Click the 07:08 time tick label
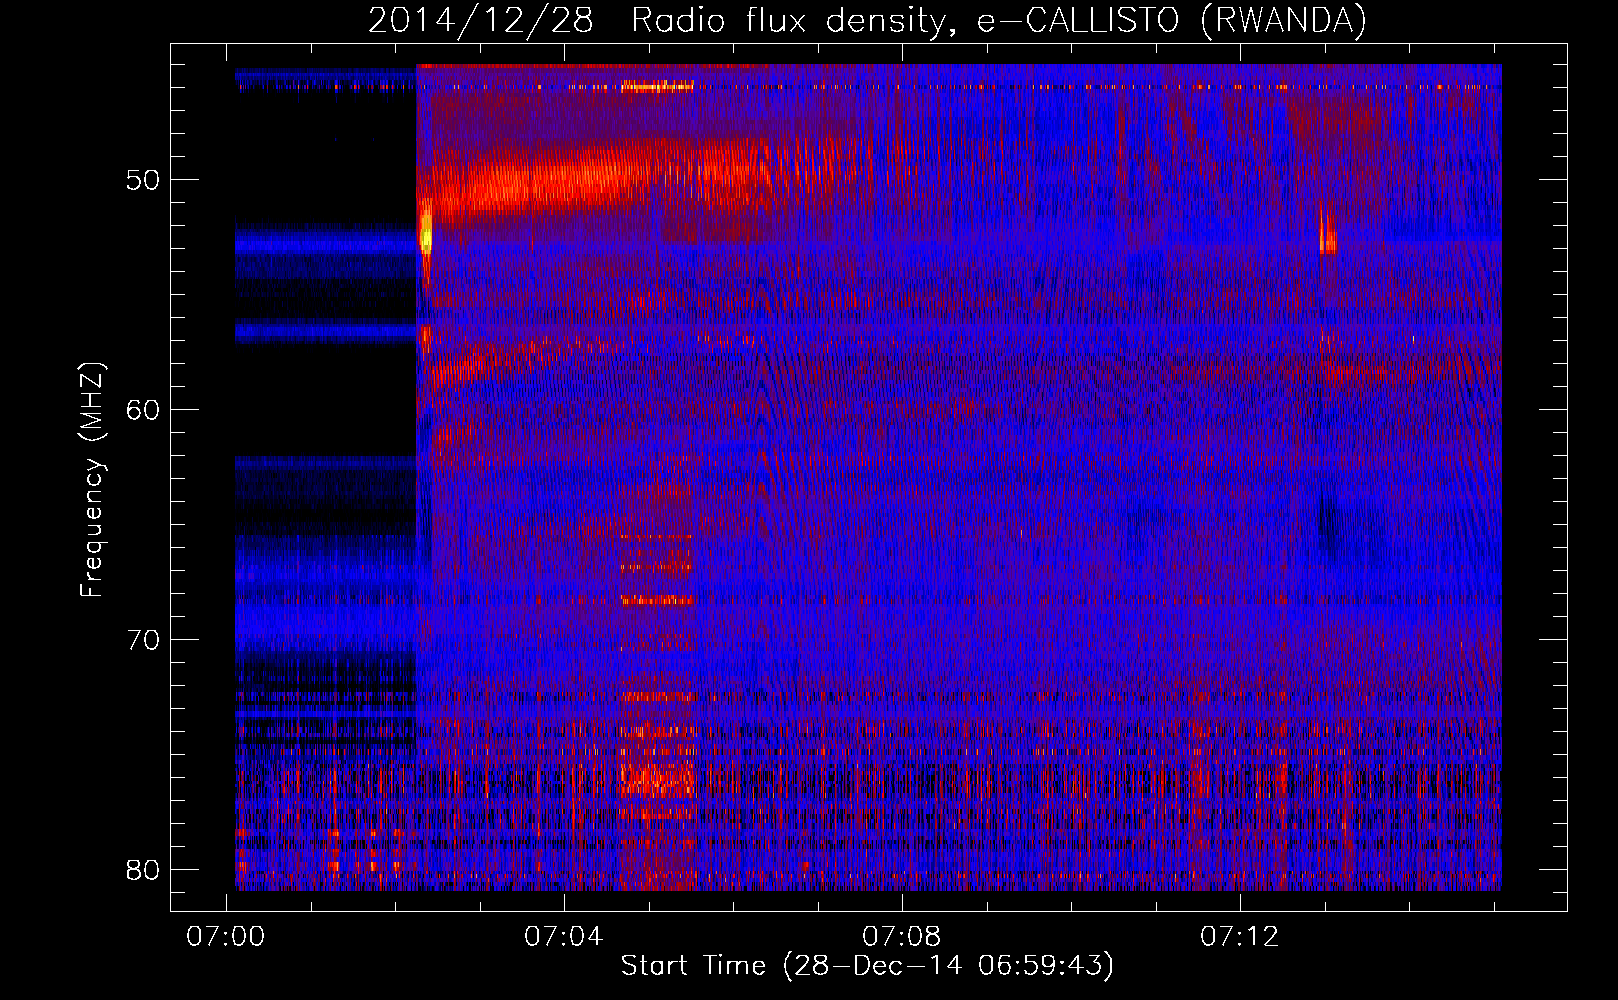The width and height of the screenshot is (1618, 1000). tap(902, 936)
